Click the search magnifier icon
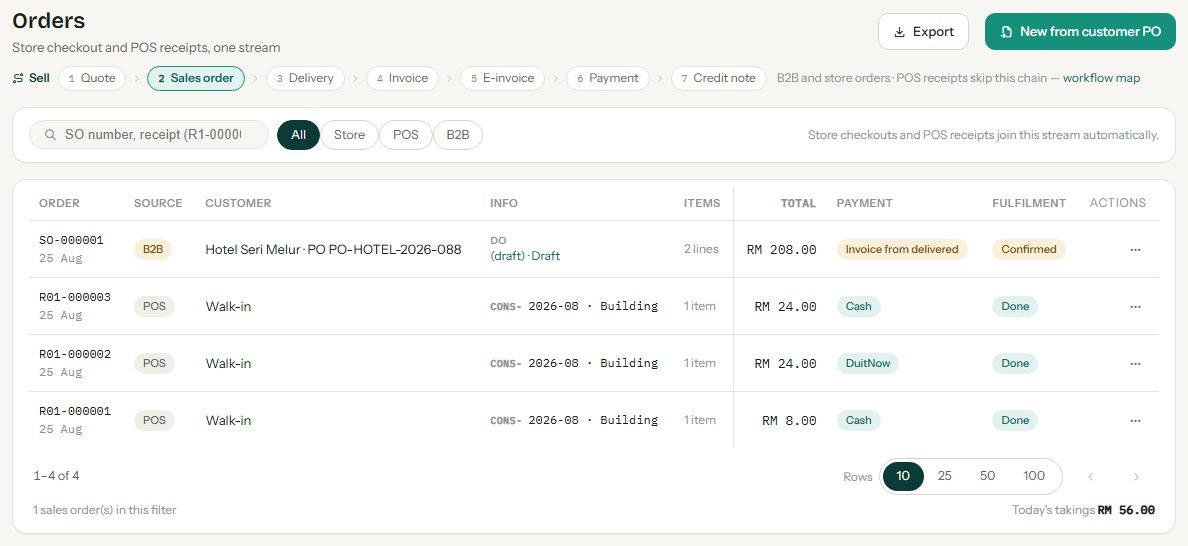 (x=51, y=135)
